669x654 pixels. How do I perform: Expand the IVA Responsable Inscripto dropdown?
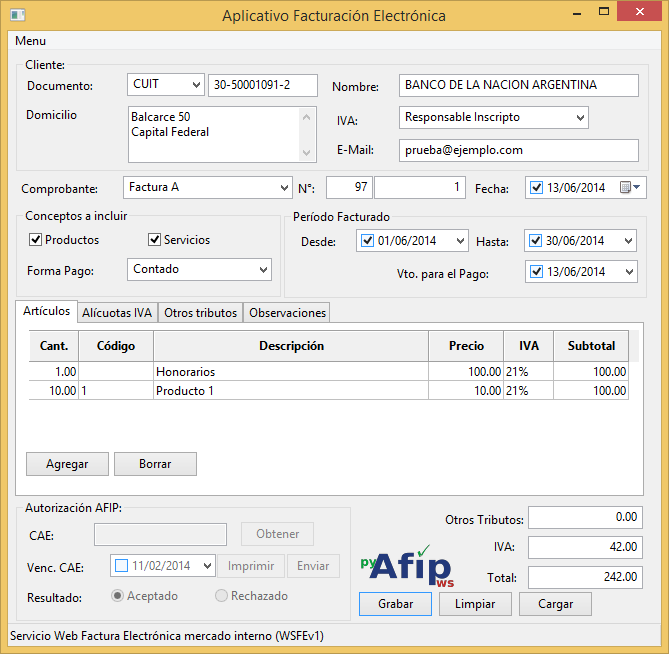point(493,117)
